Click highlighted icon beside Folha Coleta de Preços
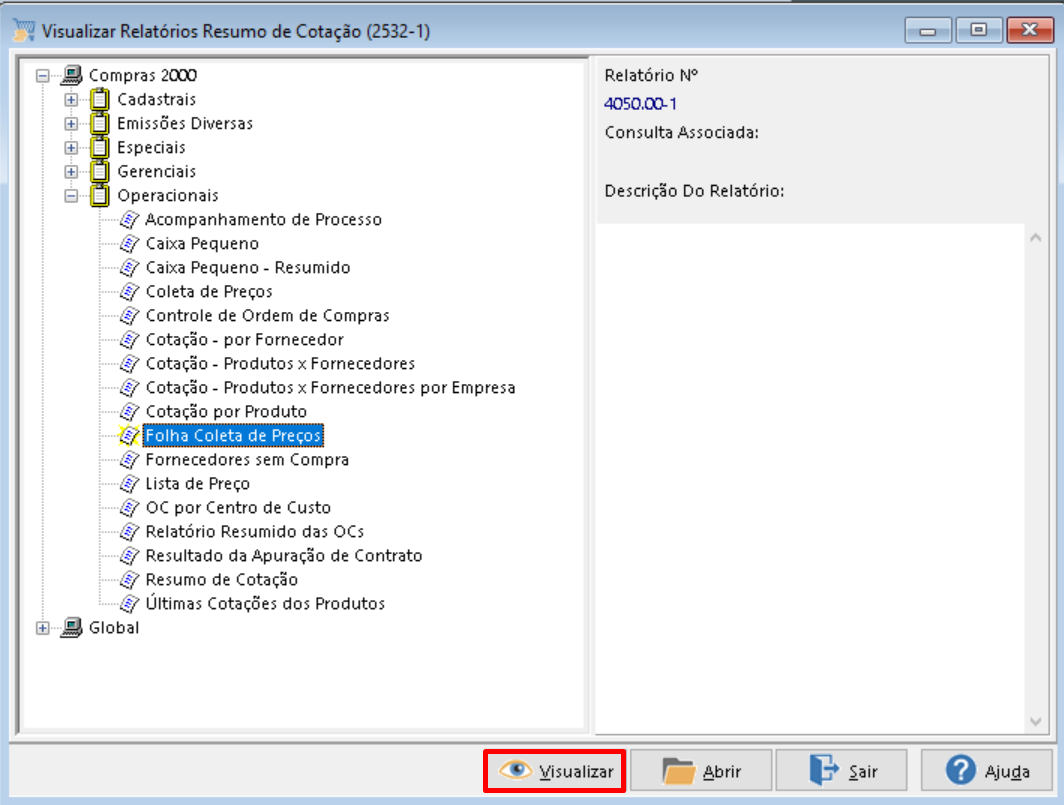1064x805 pixels. point(129,435)
